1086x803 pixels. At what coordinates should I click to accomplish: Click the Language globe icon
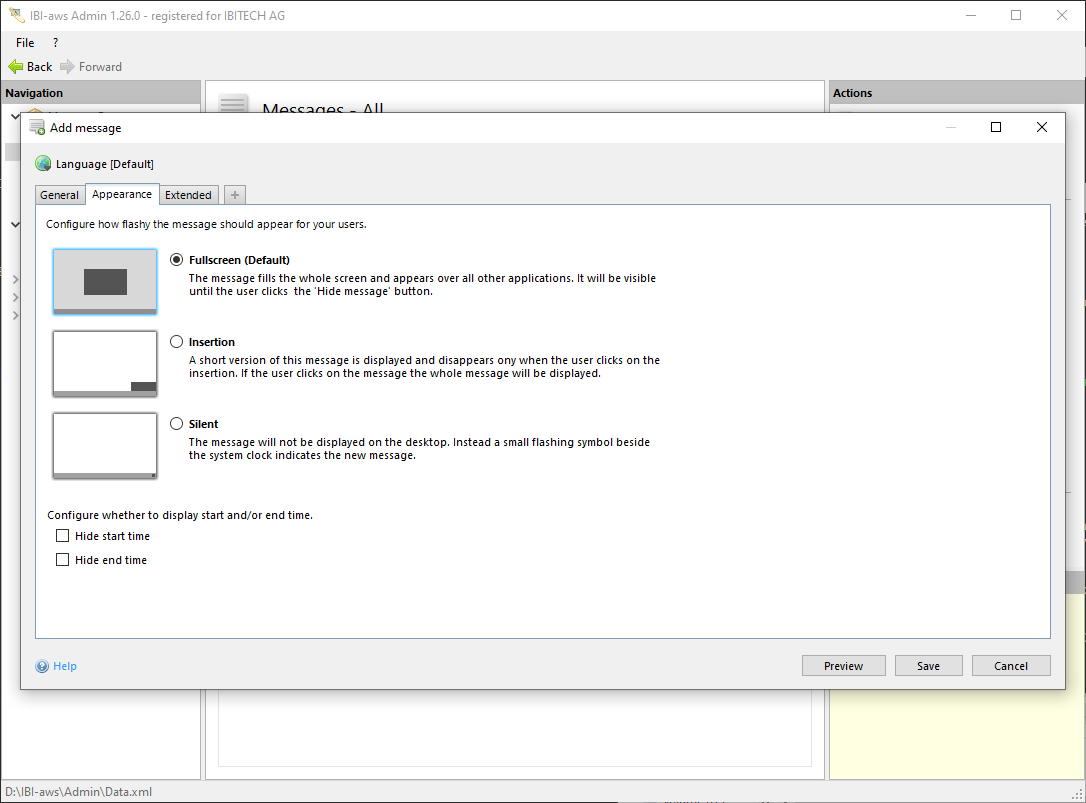(43, 164)
